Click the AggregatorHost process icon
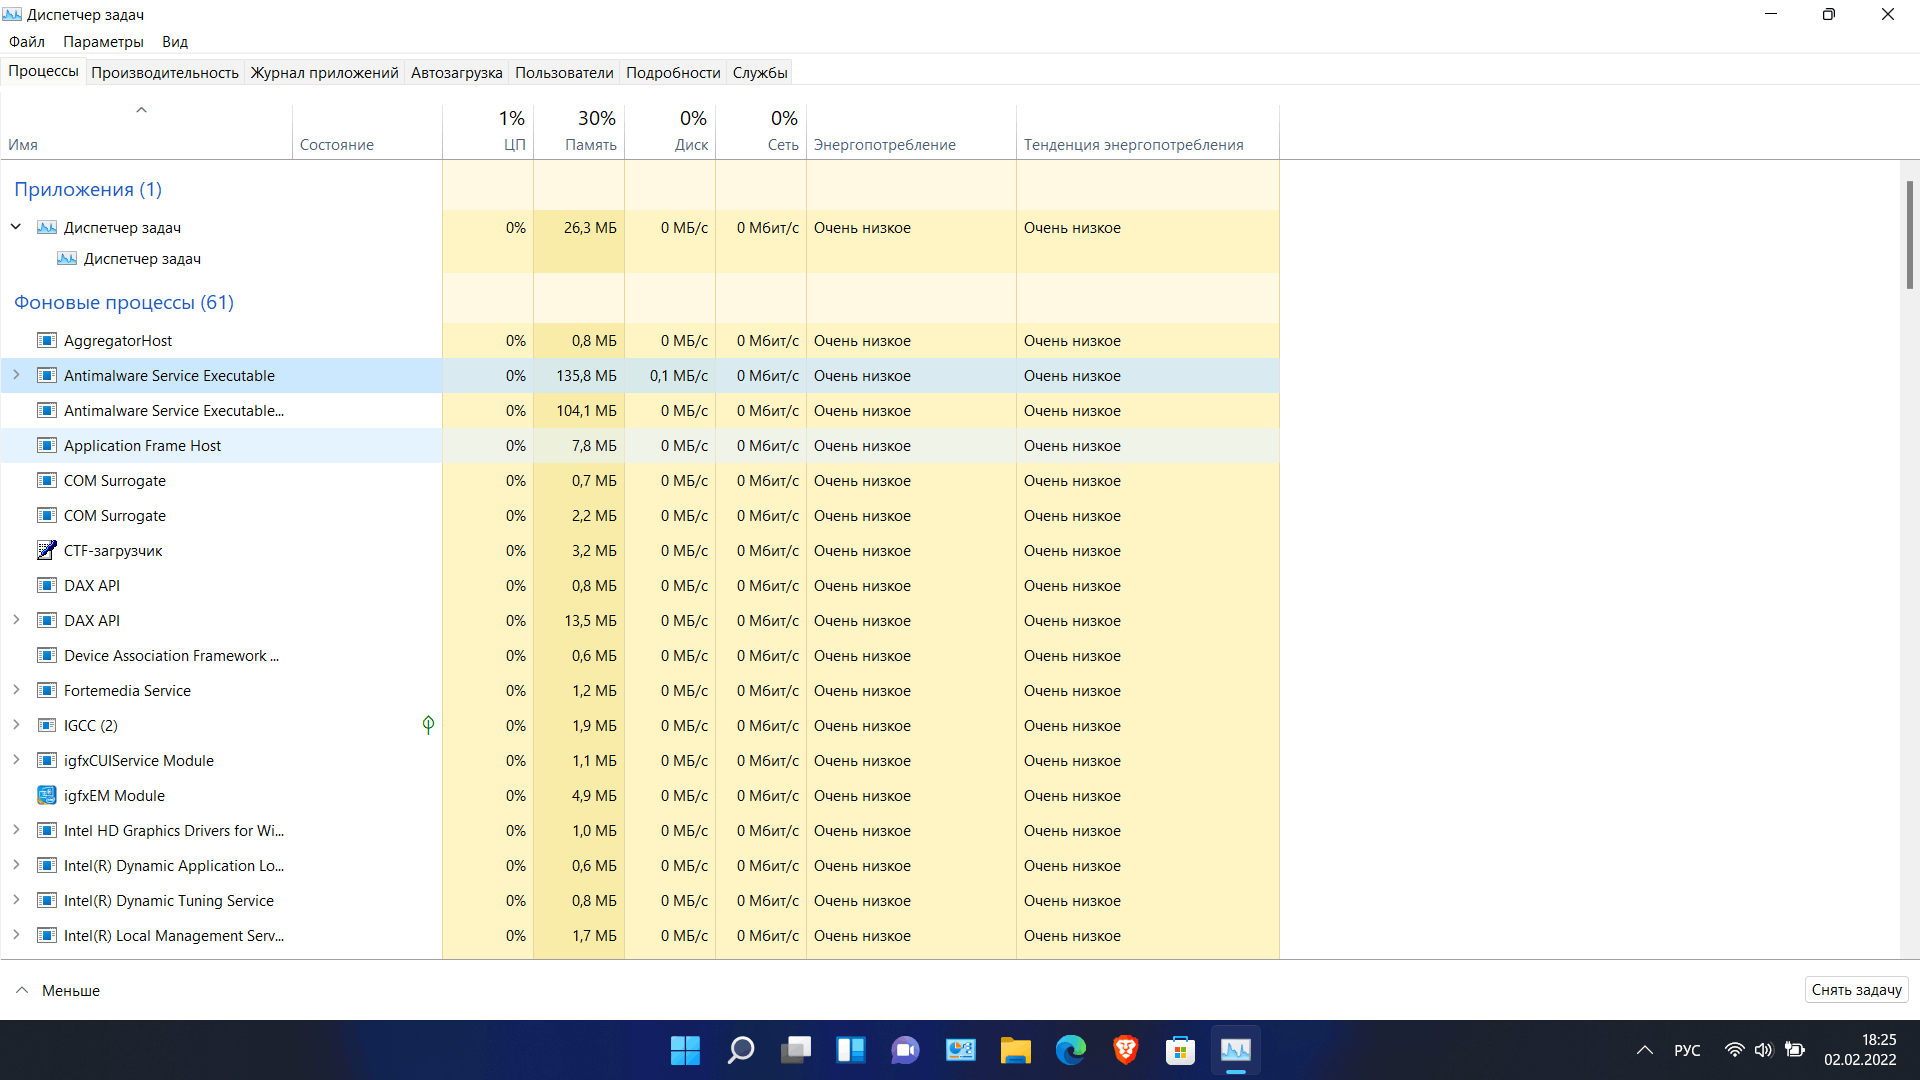Viewport: 1920px width, 1080px height. click(47, 340)
